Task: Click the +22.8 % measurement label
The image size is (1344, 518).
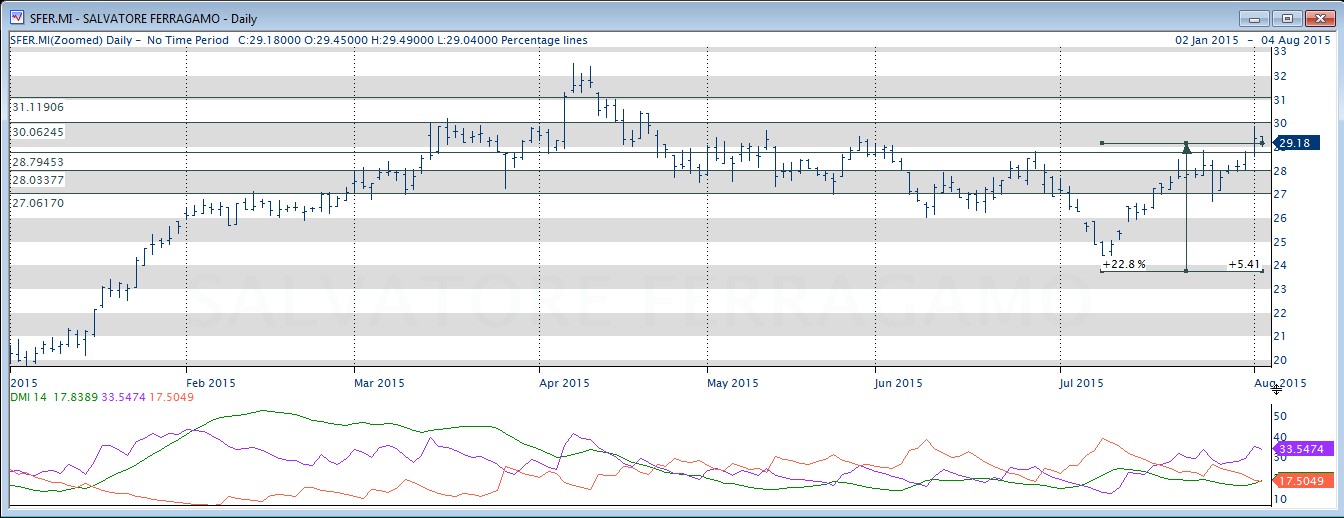Action: tap(1123, 264)
